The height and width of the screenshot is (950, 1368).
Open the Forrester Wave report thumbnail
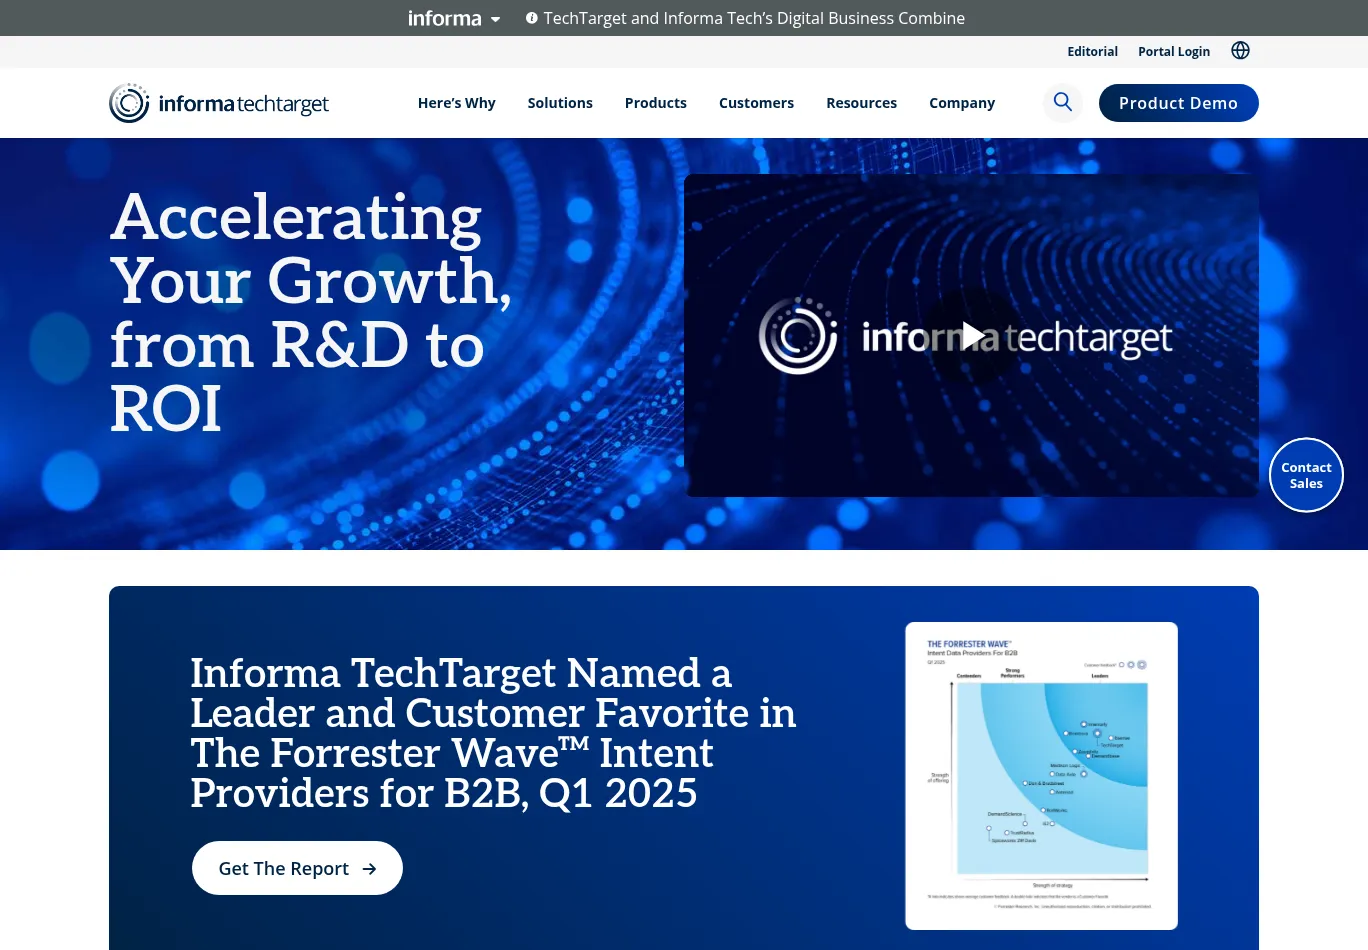point(1041,776)
